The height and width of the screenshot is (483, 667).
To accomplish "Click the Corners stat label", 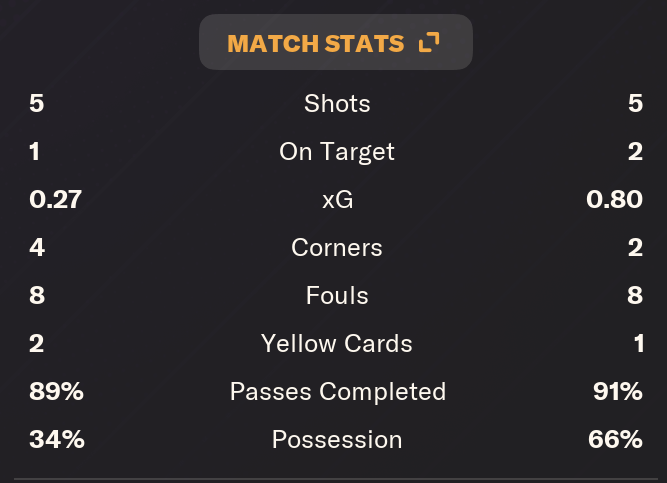I will tap(337, 247).
